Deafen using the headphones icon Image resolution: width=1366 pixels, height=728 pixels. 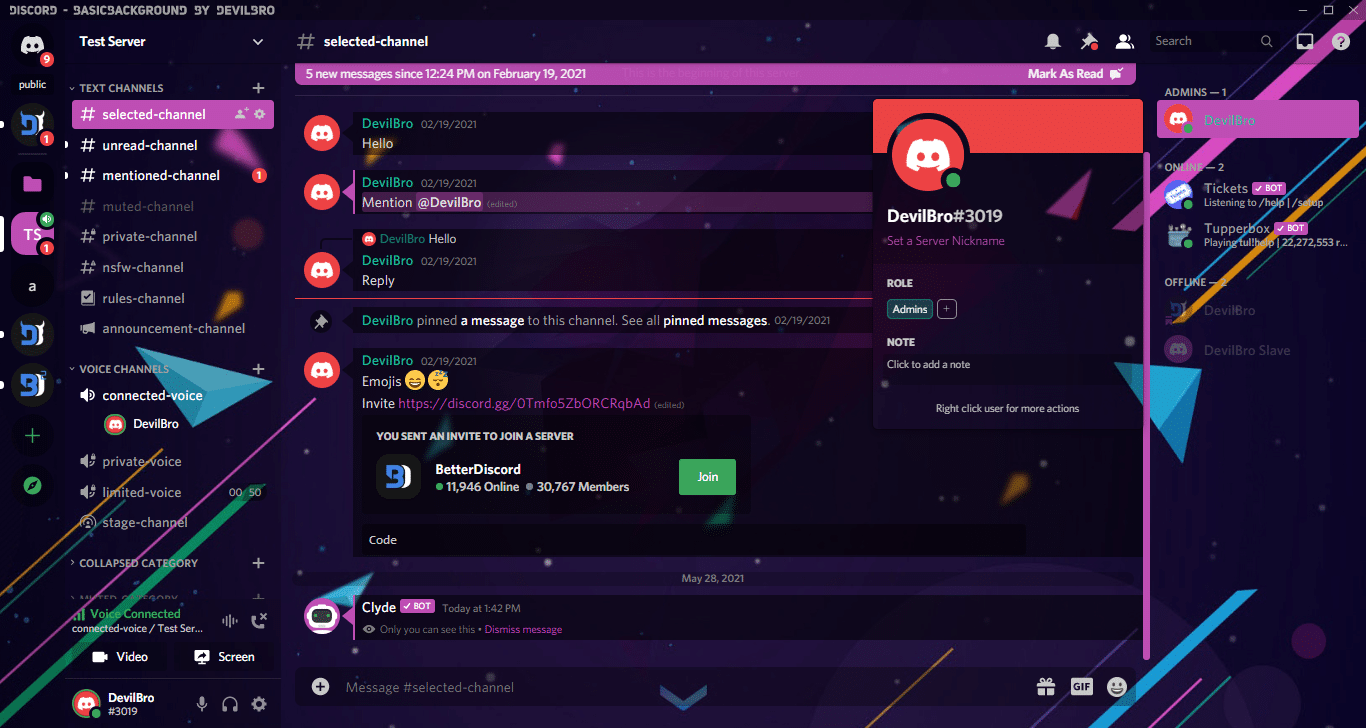click(230, 704)
